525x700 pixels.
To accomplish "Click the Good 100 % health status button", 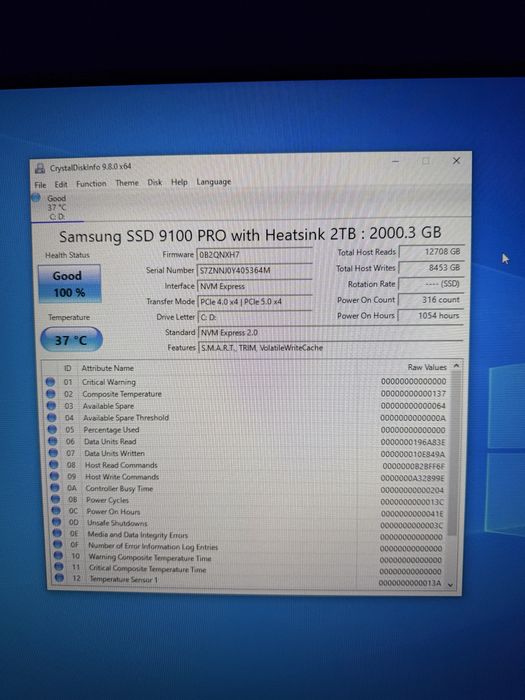I will [x=69, y=284].
